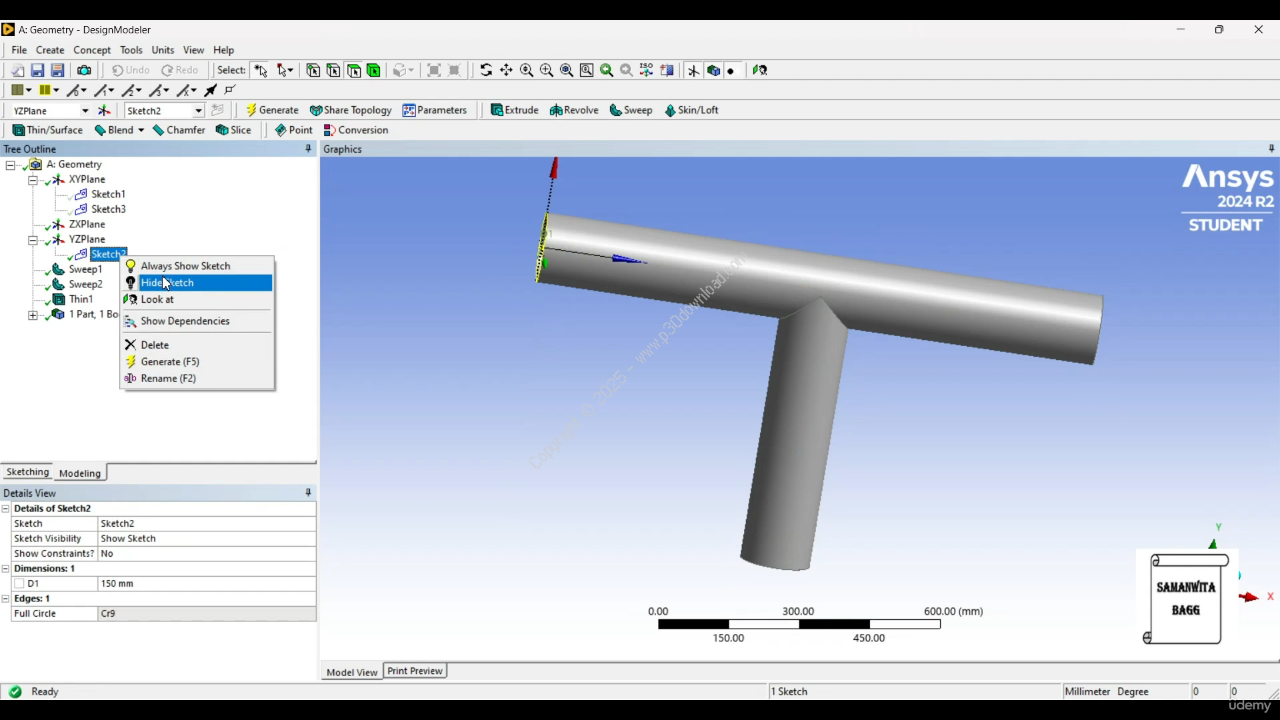Screen dimensions: 1280x720
Task: Open the YZPlane active plane dropdown
Action: point(85,110)
